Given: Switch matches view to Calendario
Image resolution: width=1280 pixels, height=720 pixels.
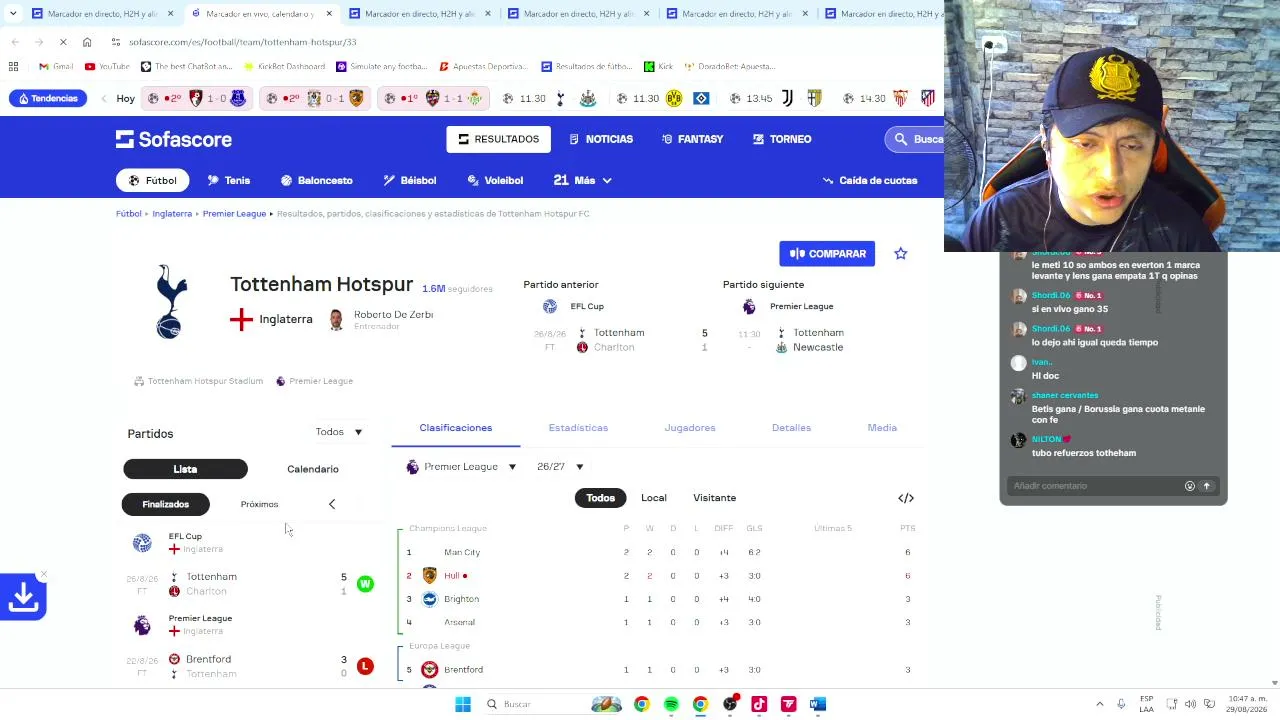Looking at the screenshot, I should tap(313, 469).
